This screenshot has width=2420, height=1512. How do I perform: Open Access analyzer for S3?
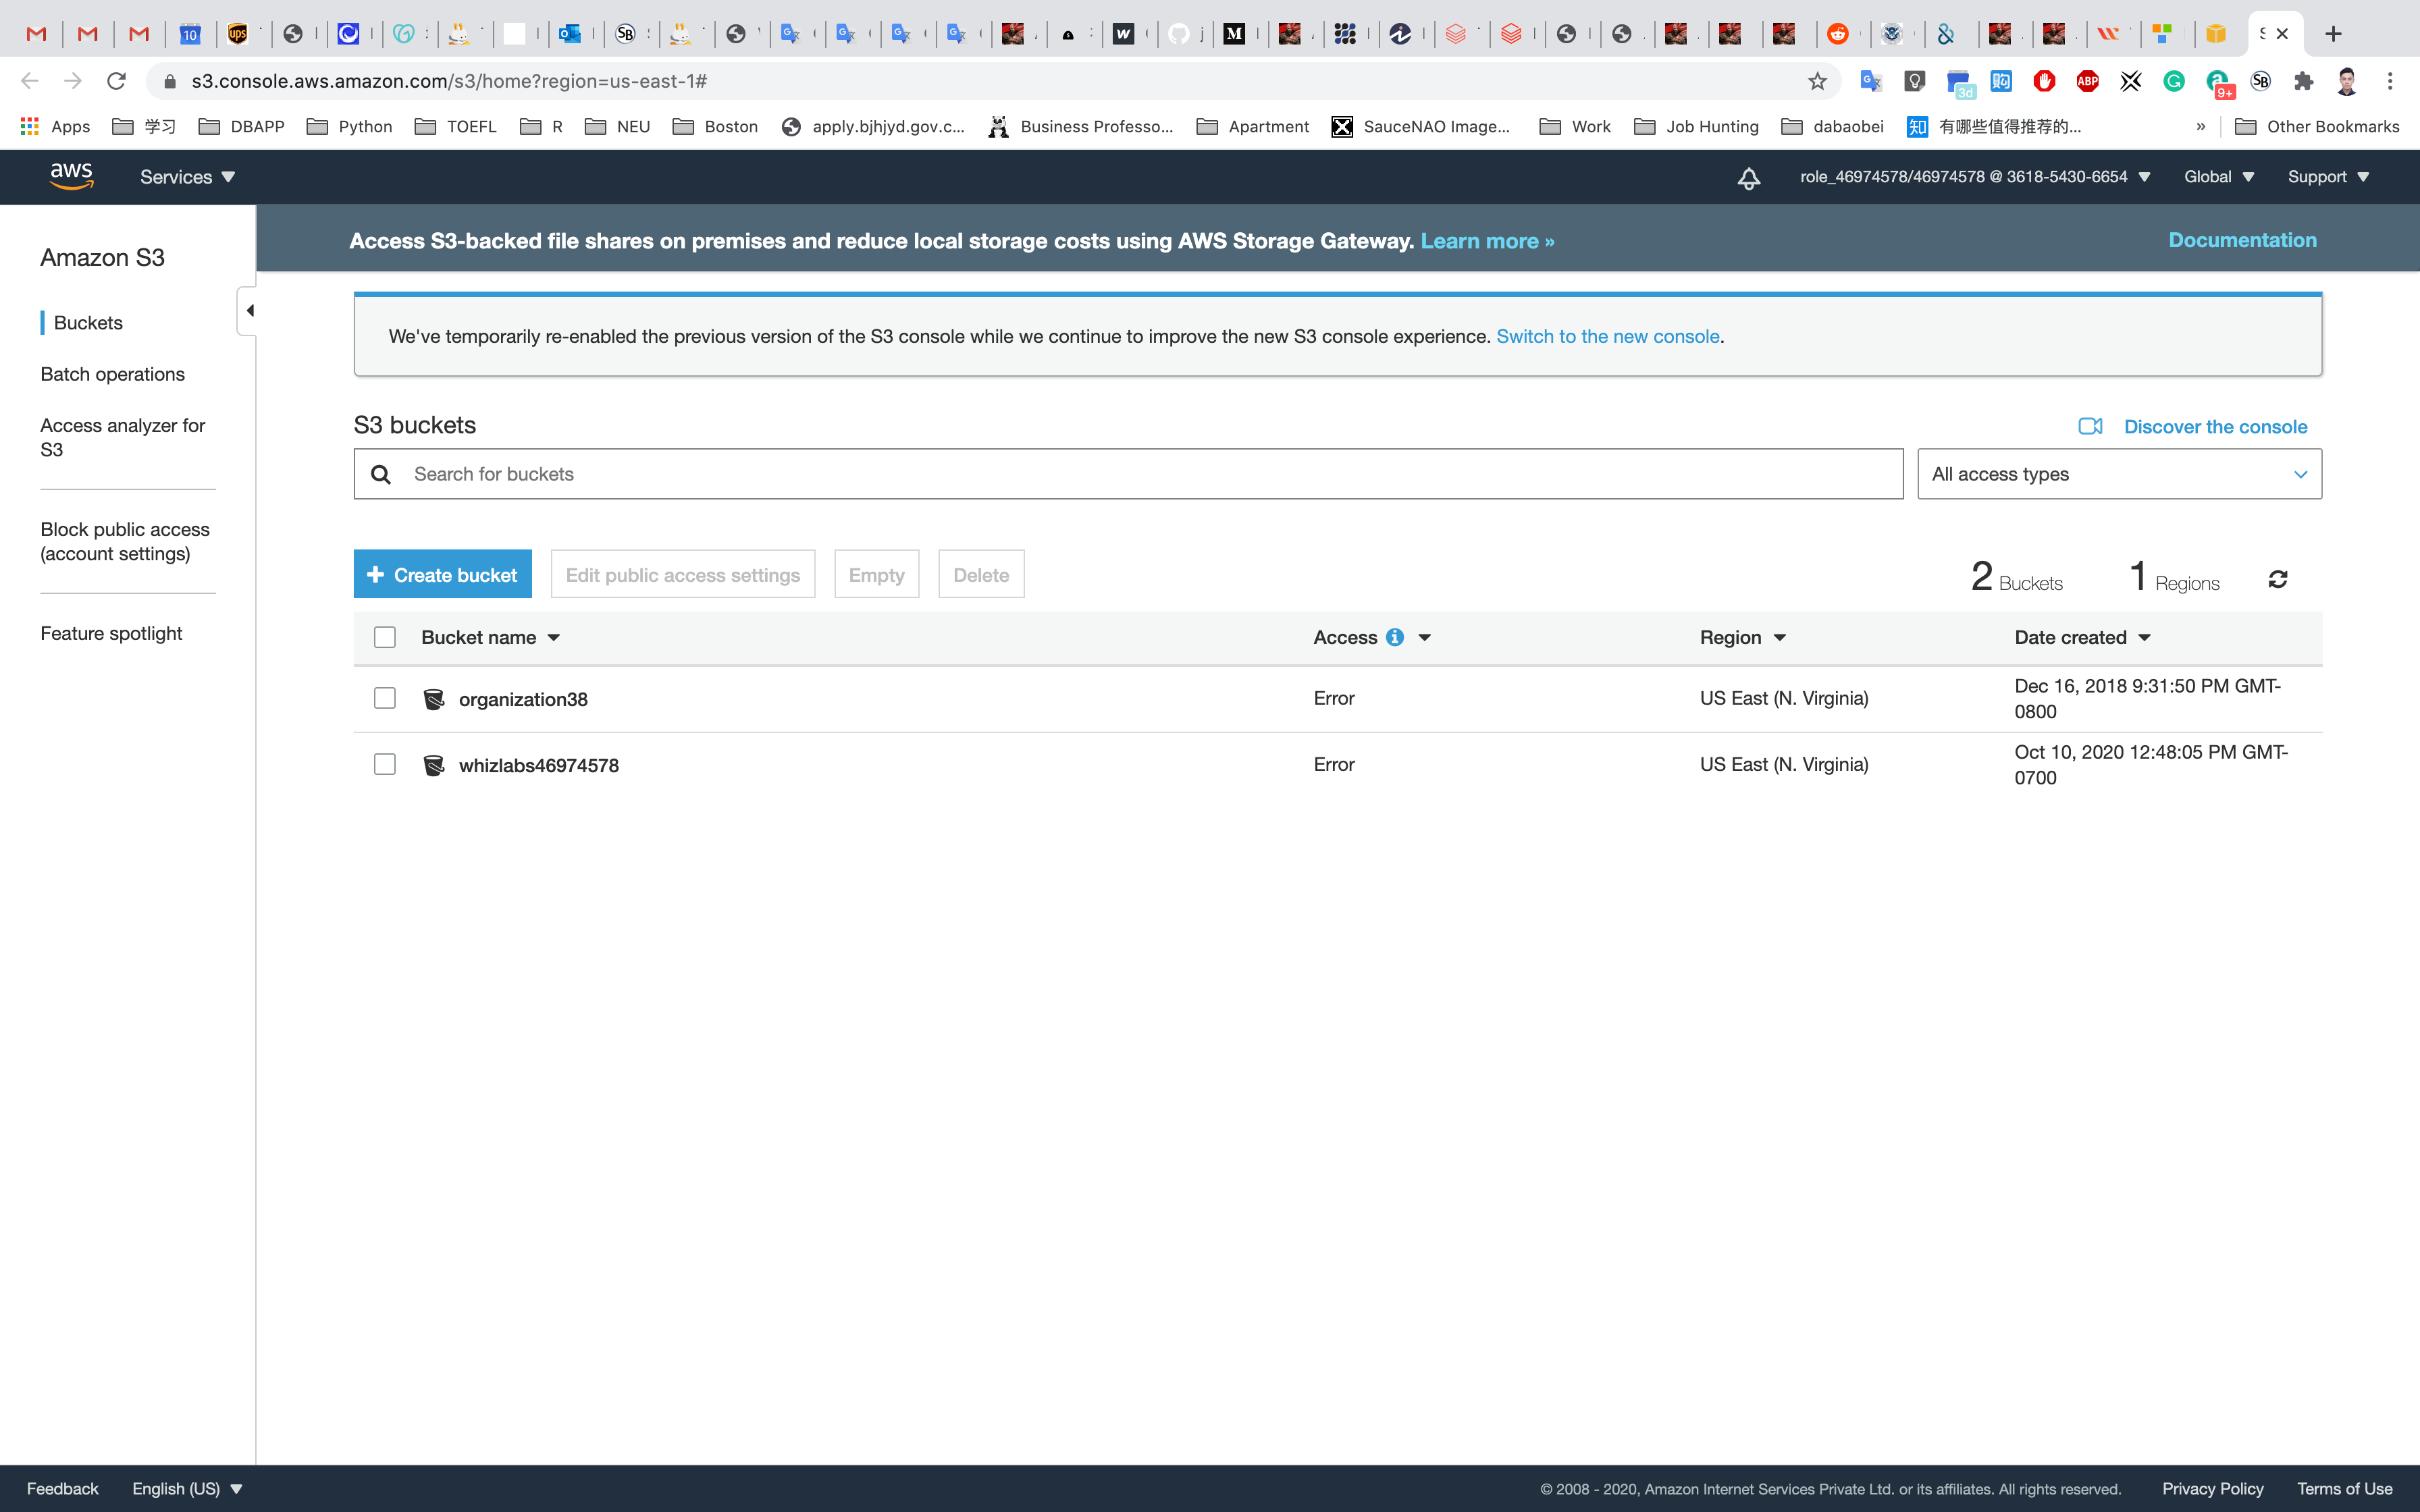point(122,437)
